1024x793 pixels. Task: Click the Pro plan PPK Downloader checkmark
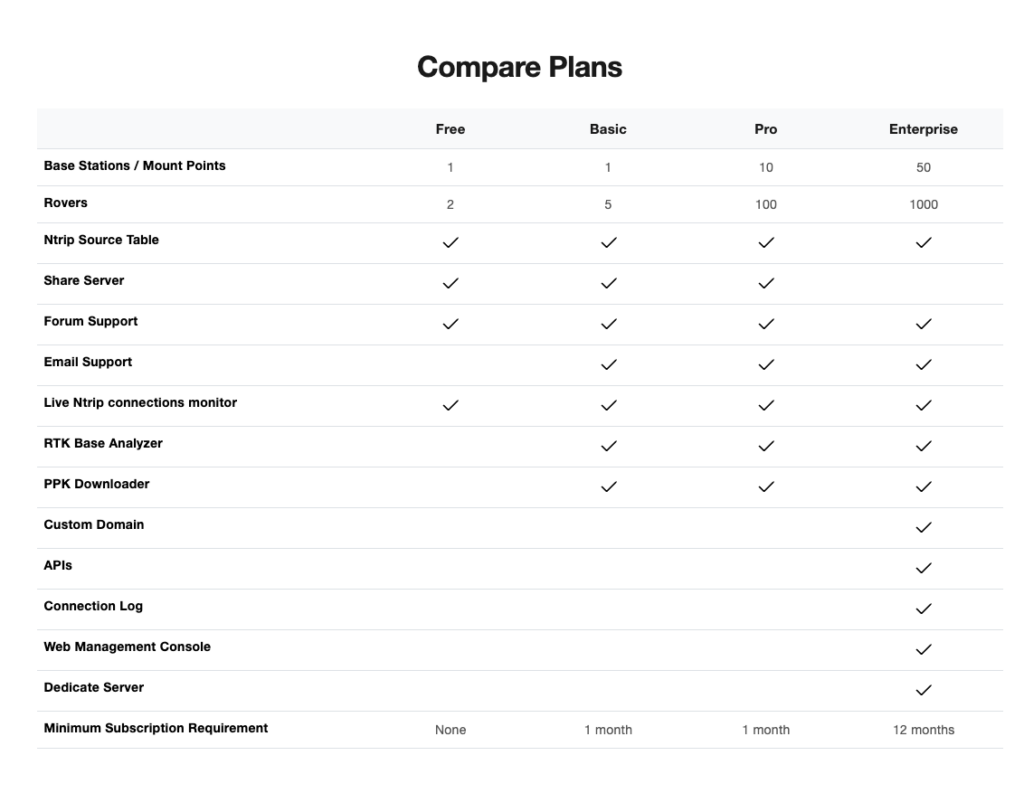766,487
